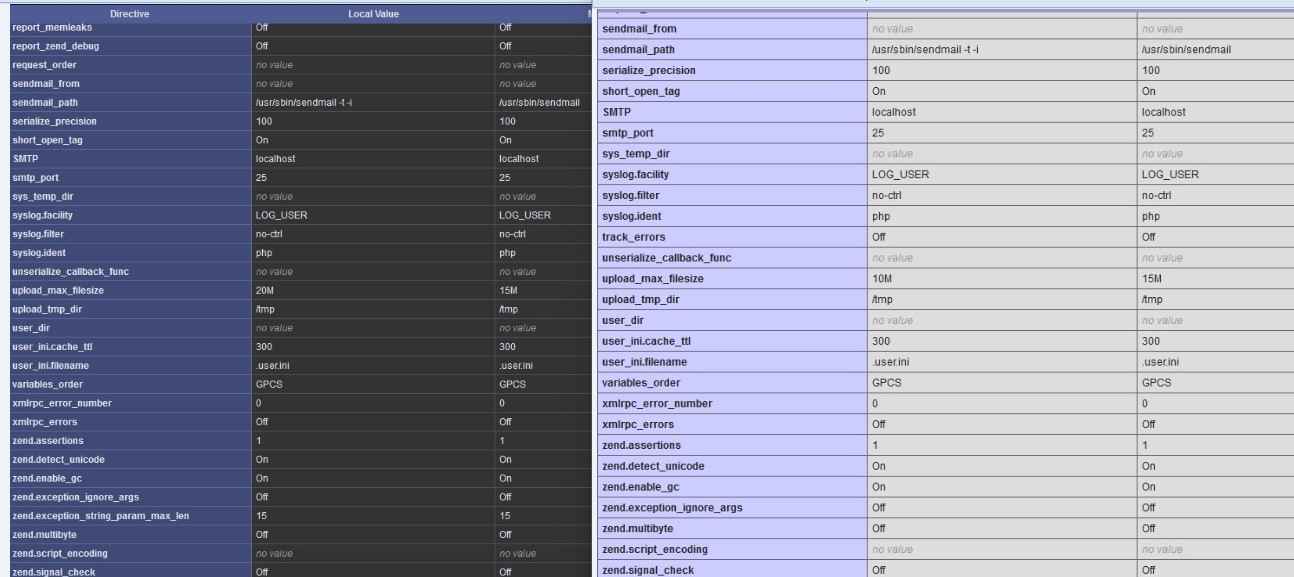Click short_open_tag in the light table

click(x=642, y=91)
